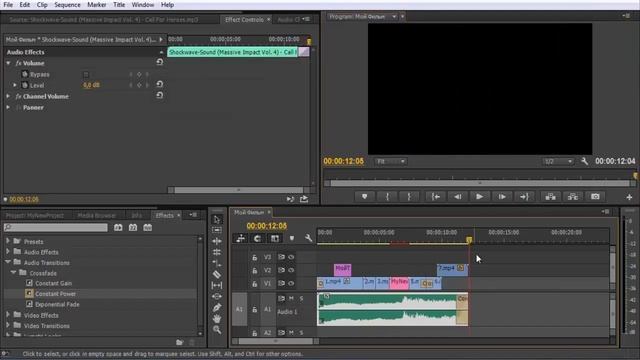Toggle the Bypass checkbox
This screenshot has height=360, width=640.
[86, 74]
